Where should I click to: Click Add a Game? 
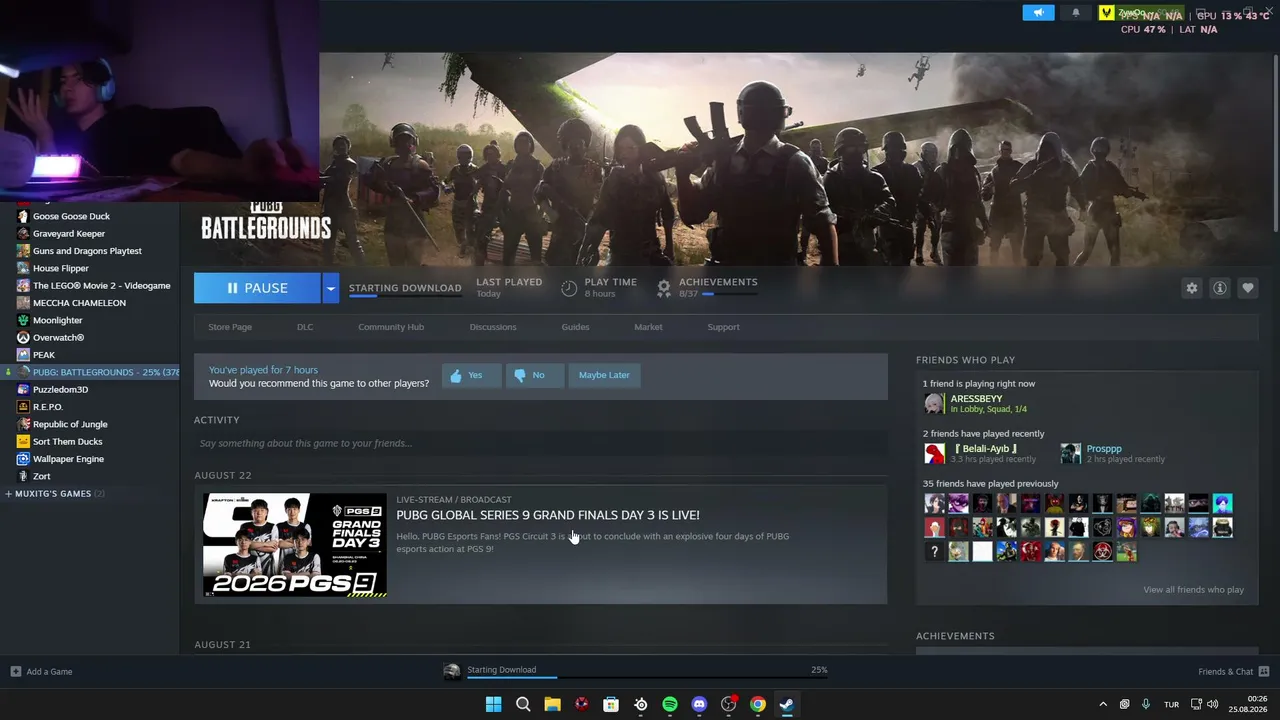click(x=42, y=672)
